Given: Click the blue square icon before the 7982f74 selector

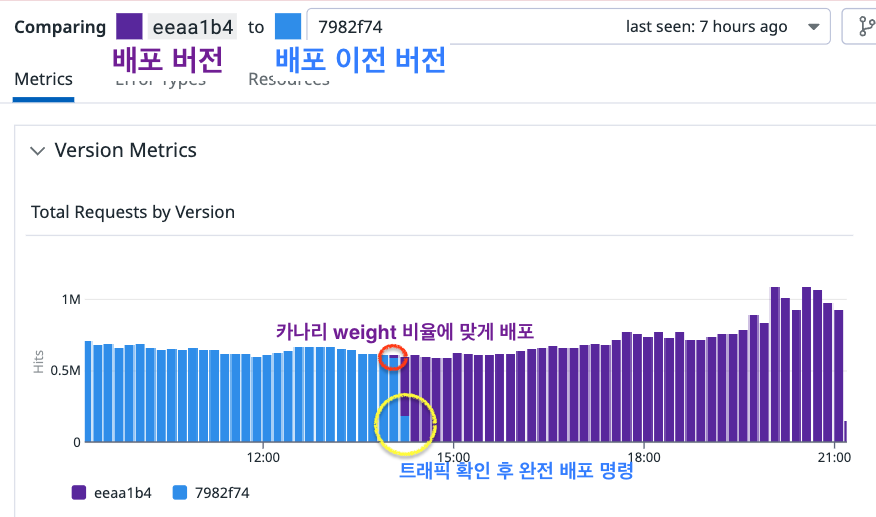Looking at the screenshot, I should point(288,27).
